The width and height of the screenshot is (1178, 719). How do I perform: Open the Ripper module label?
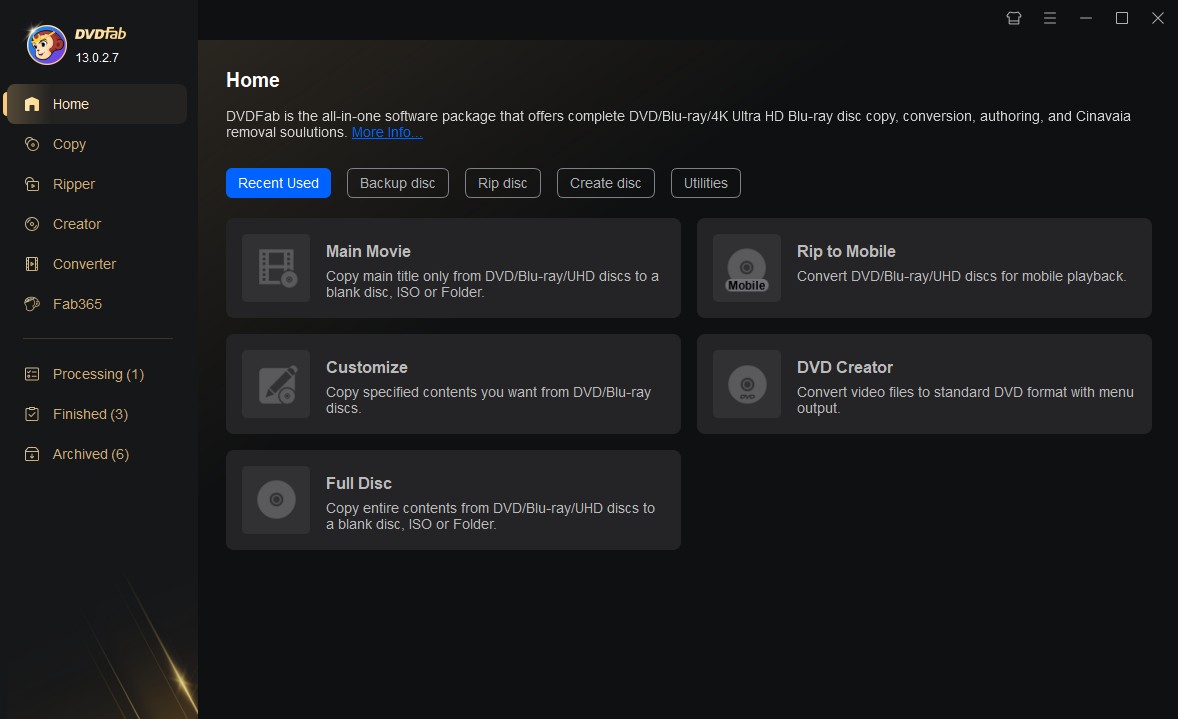74,184
